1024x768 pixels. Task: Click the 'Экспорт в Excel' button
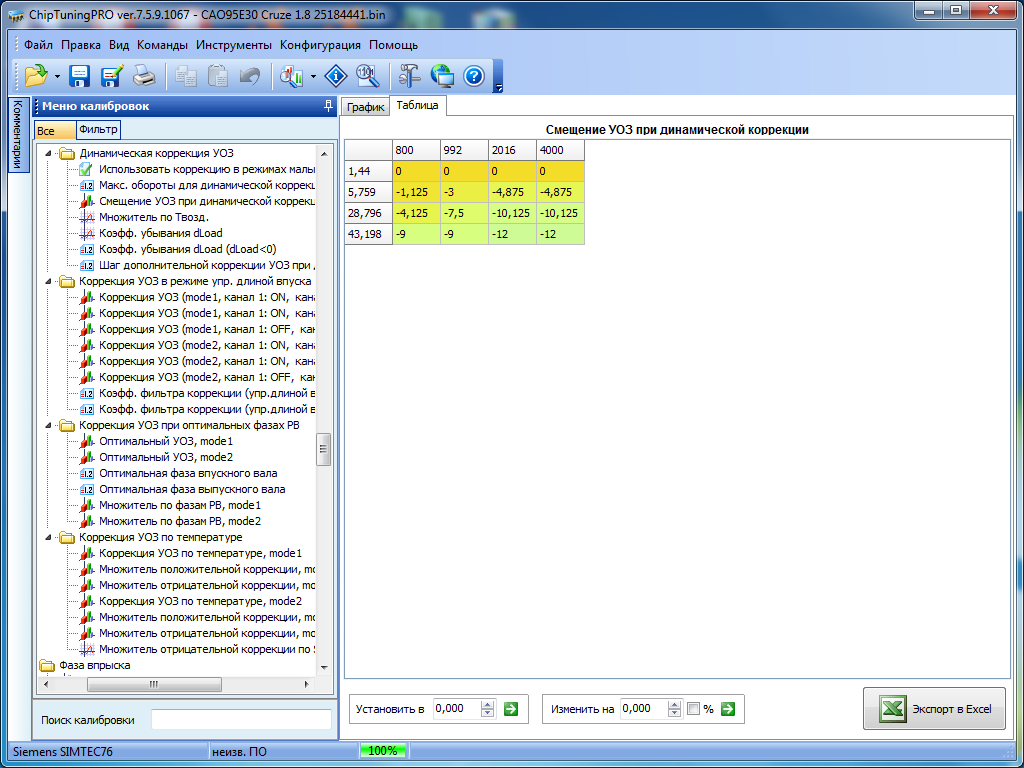pos(935,709)
